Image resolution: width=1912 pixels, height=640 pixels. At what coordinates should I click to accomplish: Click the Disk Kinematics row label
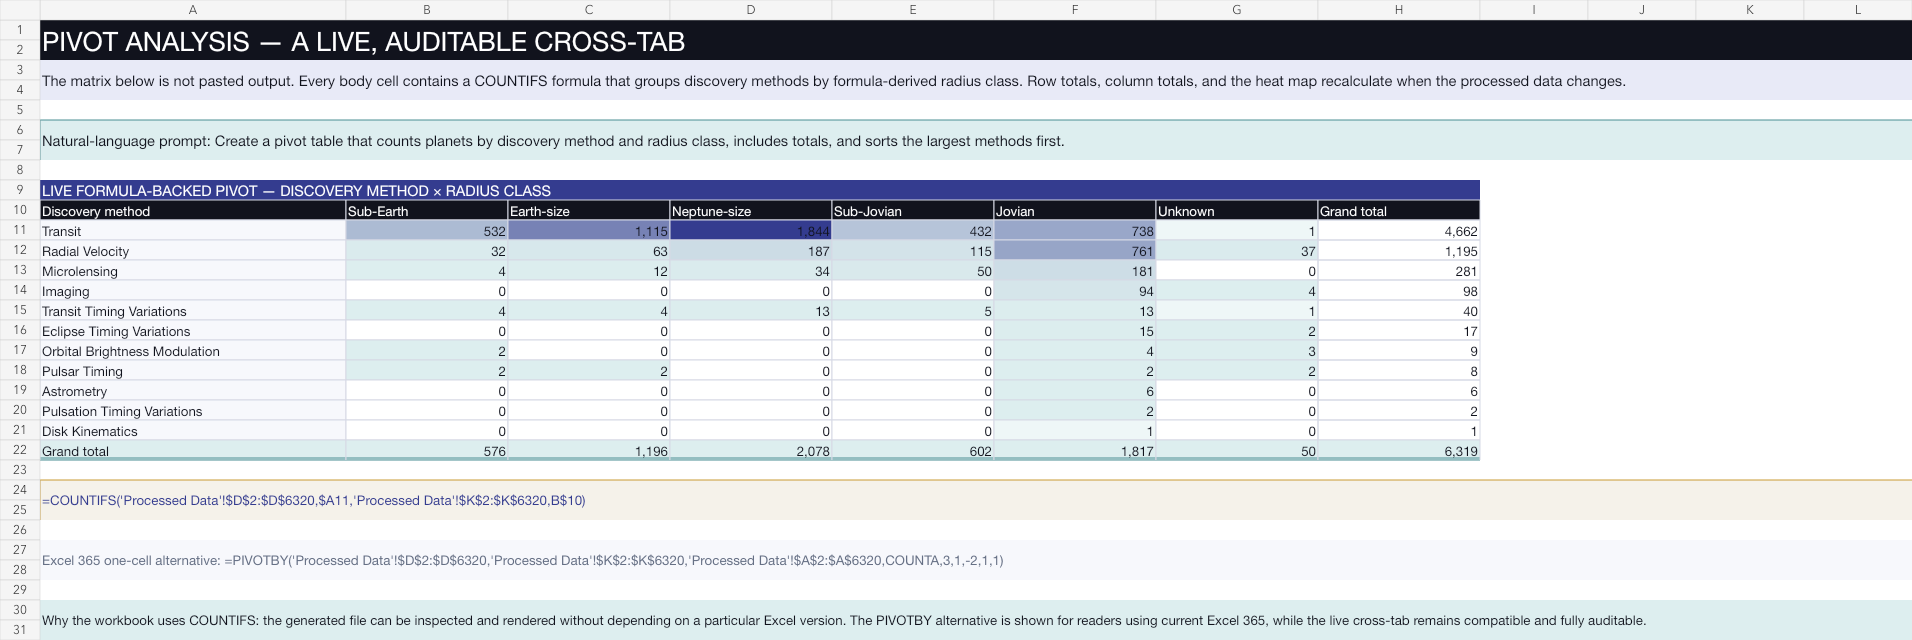(193, 431)
